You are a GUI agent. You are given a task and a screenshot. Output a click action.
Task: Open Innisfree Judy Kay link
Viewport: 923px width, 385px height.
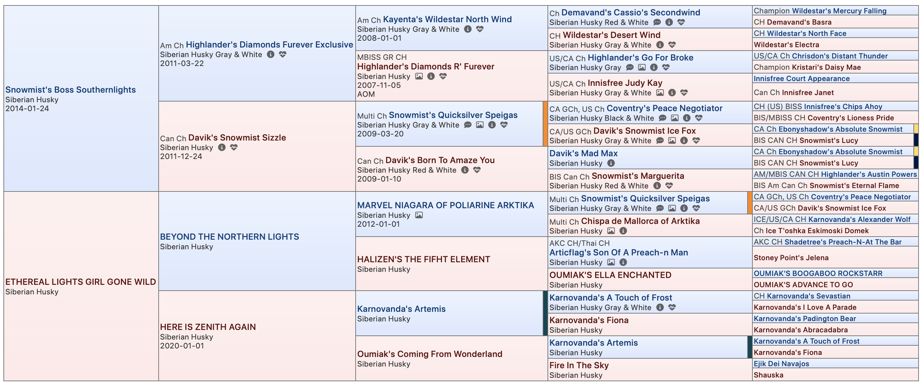625,83
